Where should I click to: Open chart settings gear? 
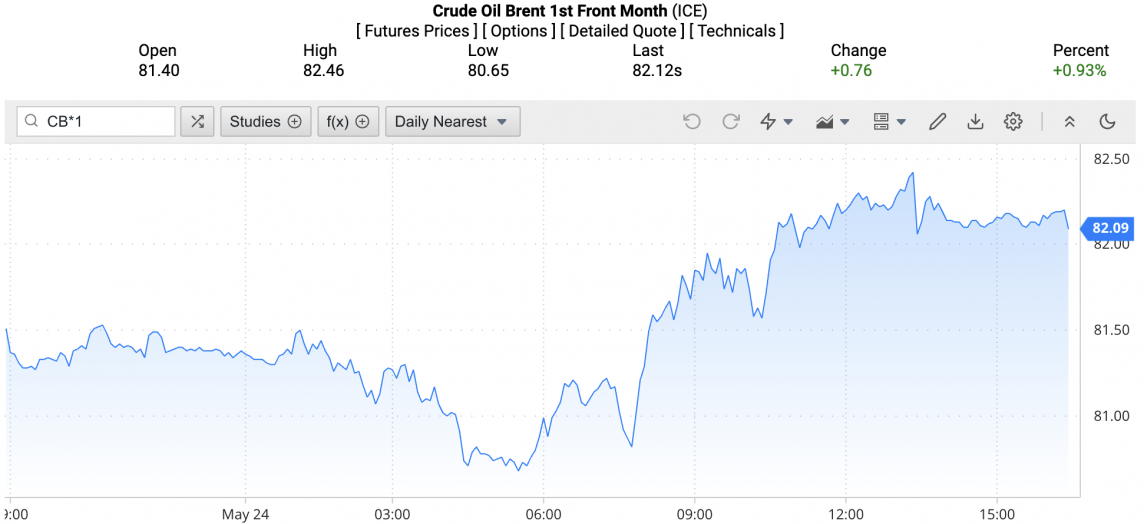point(1013,122)
